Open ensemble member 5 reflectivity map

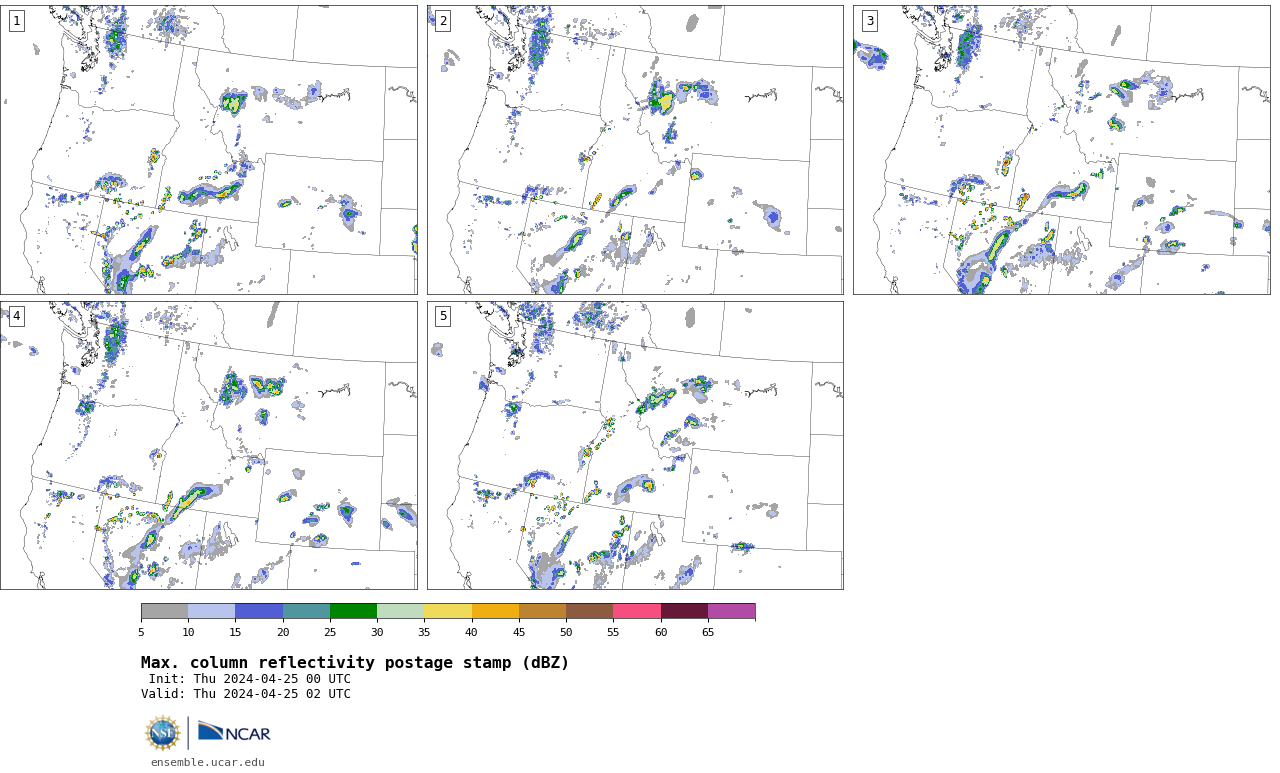tap(635, 445)
